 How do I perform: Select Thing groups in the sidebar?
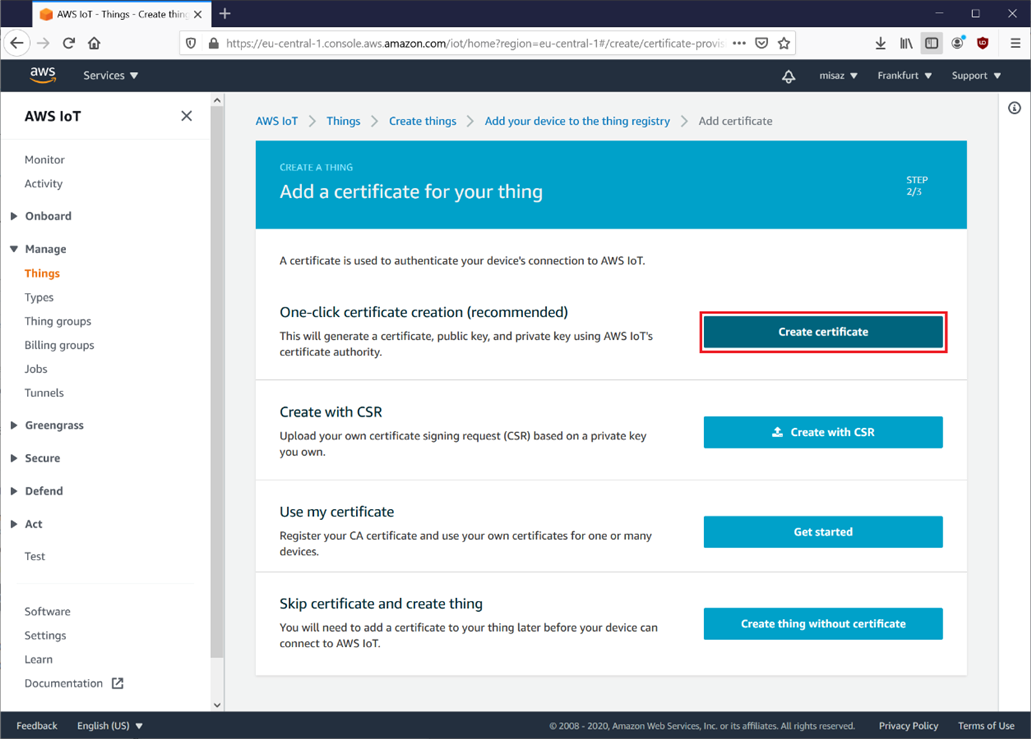pyautogui.click(x=58, y=321)
